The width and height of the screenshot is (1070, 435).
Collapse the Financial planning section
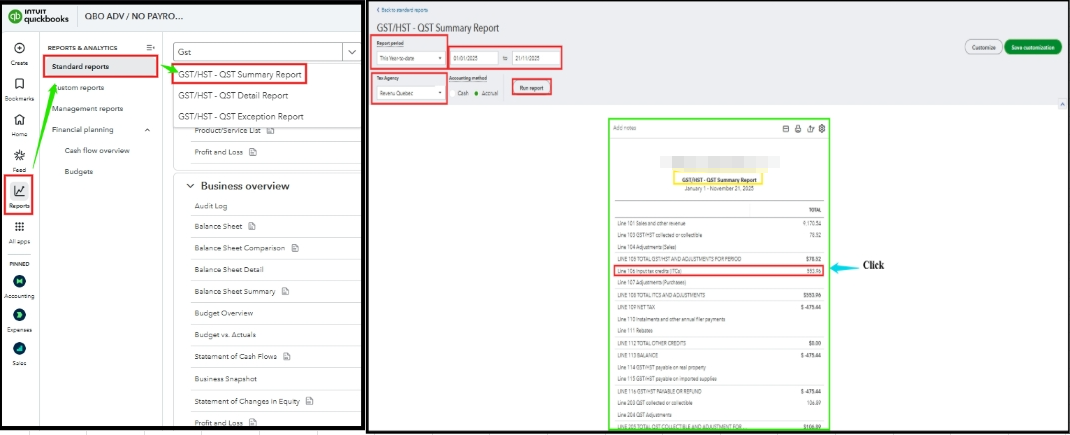147,130
